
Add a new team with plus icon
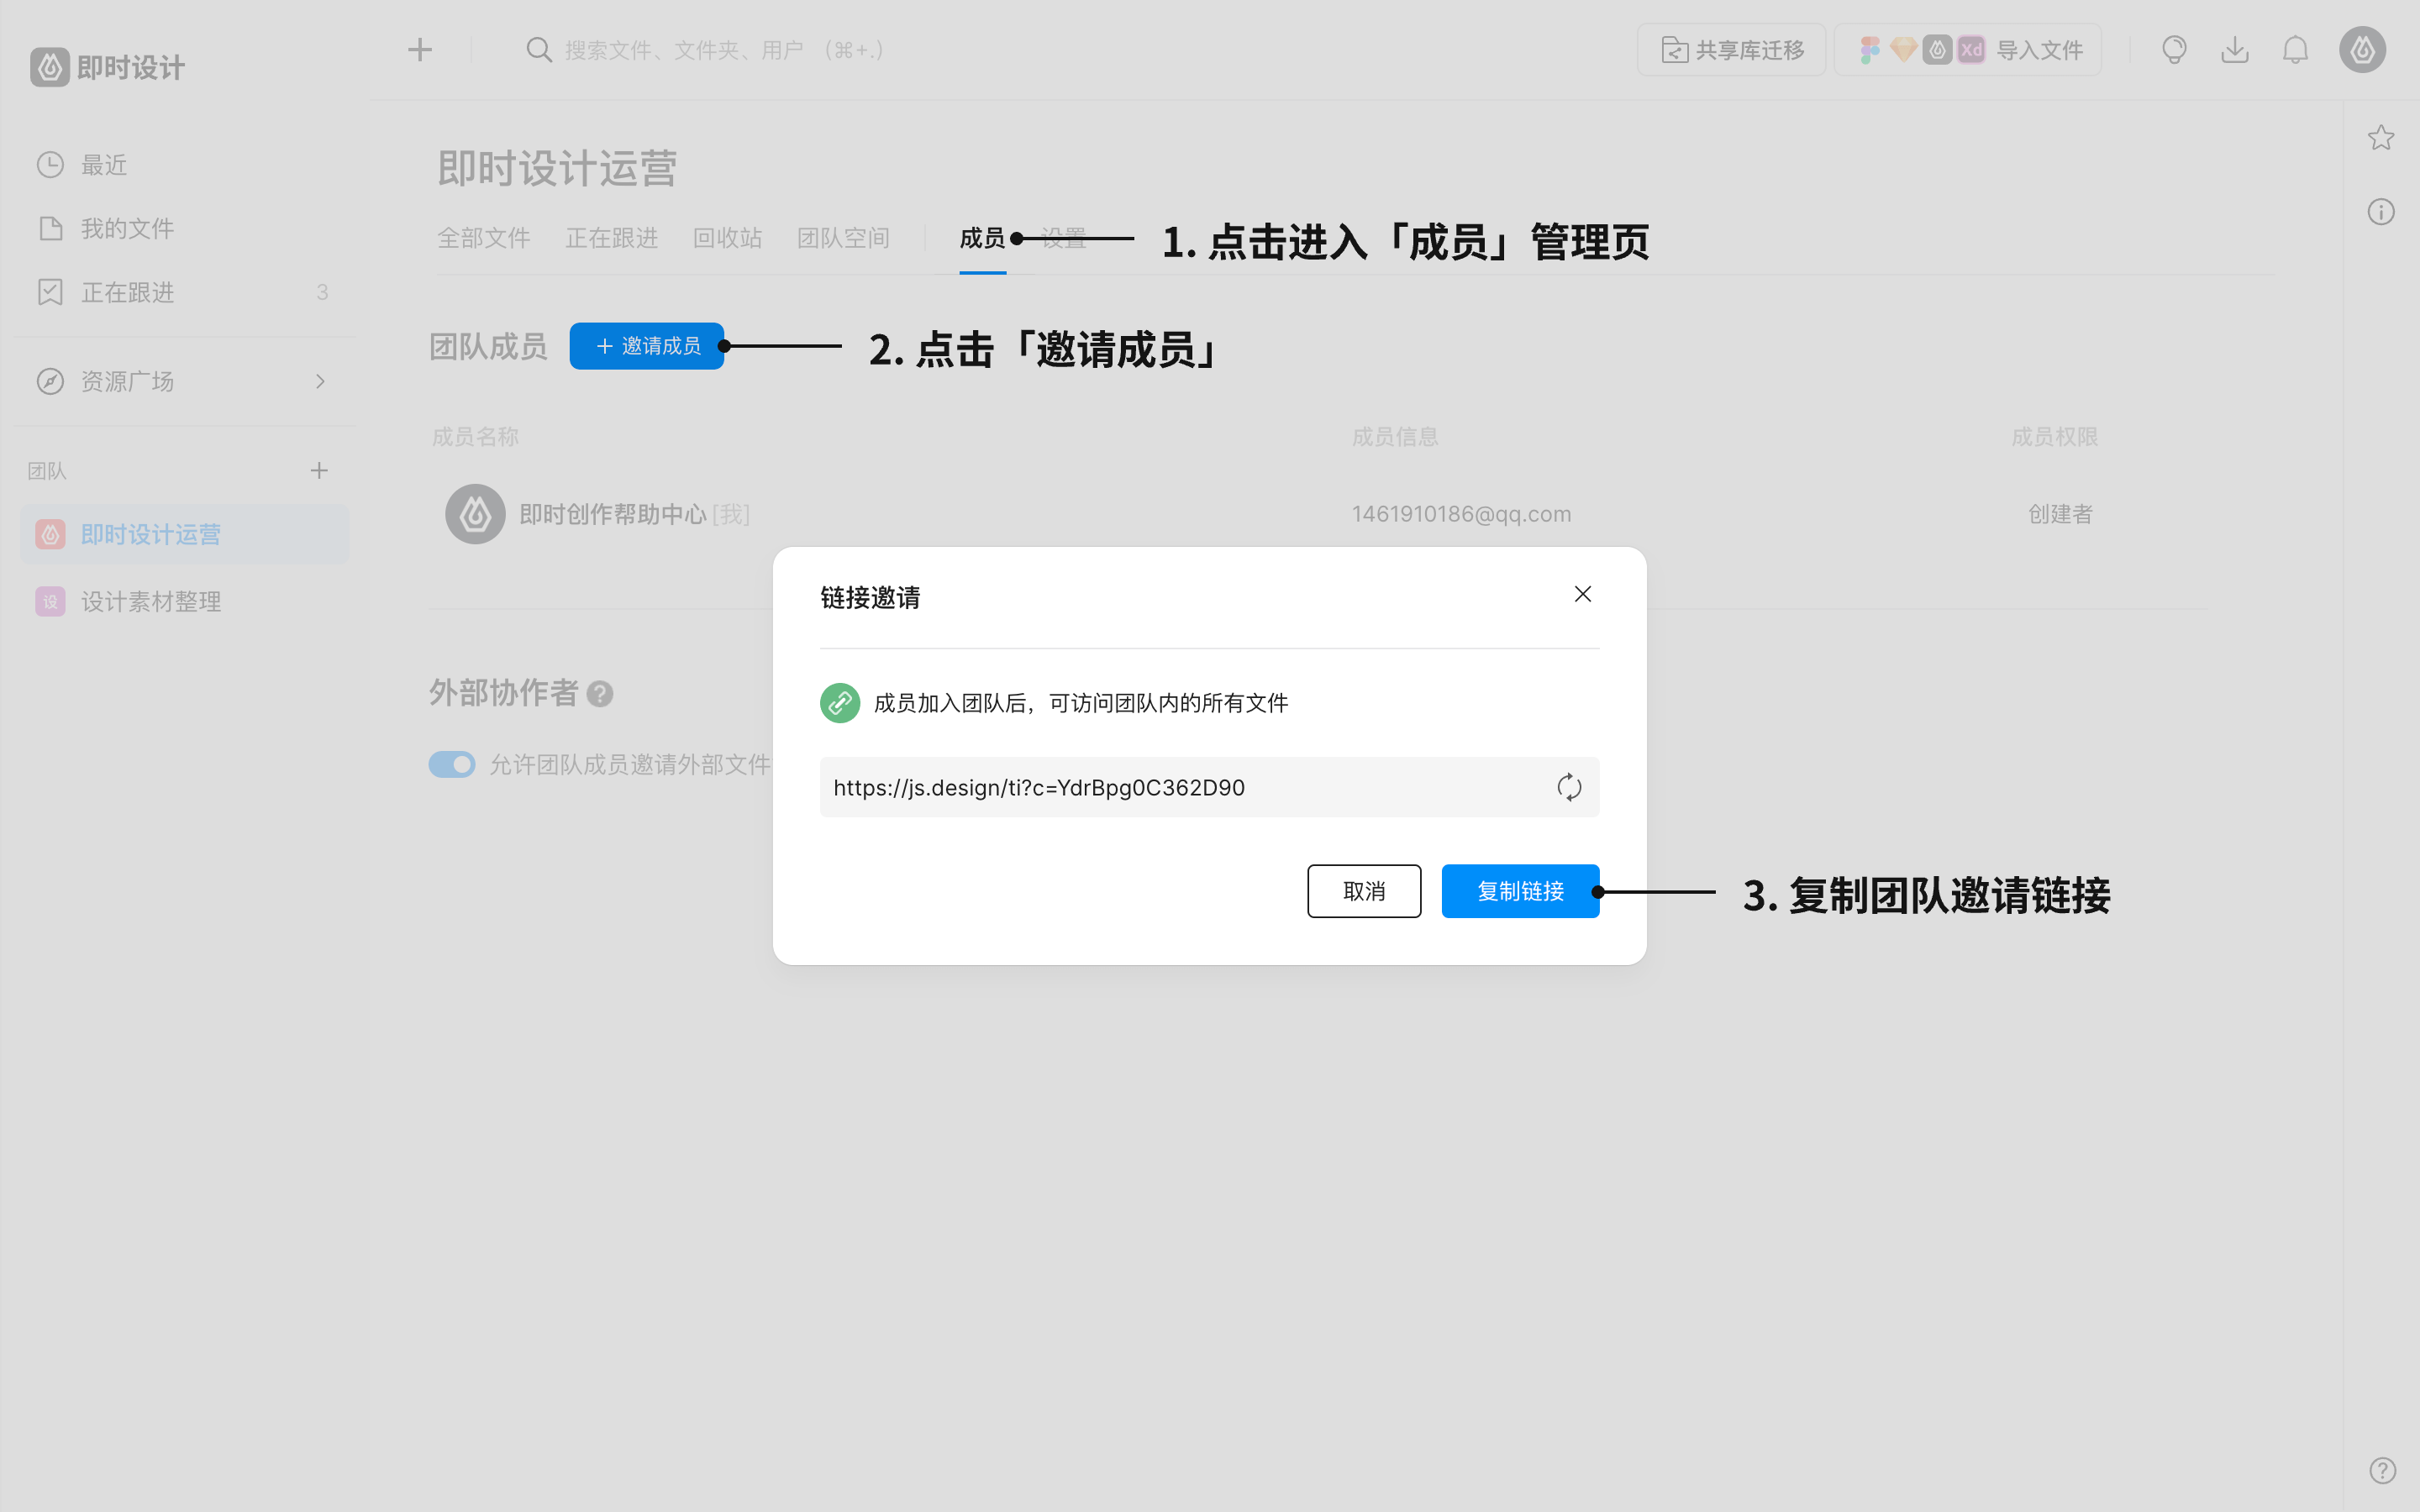coord(319,470)
